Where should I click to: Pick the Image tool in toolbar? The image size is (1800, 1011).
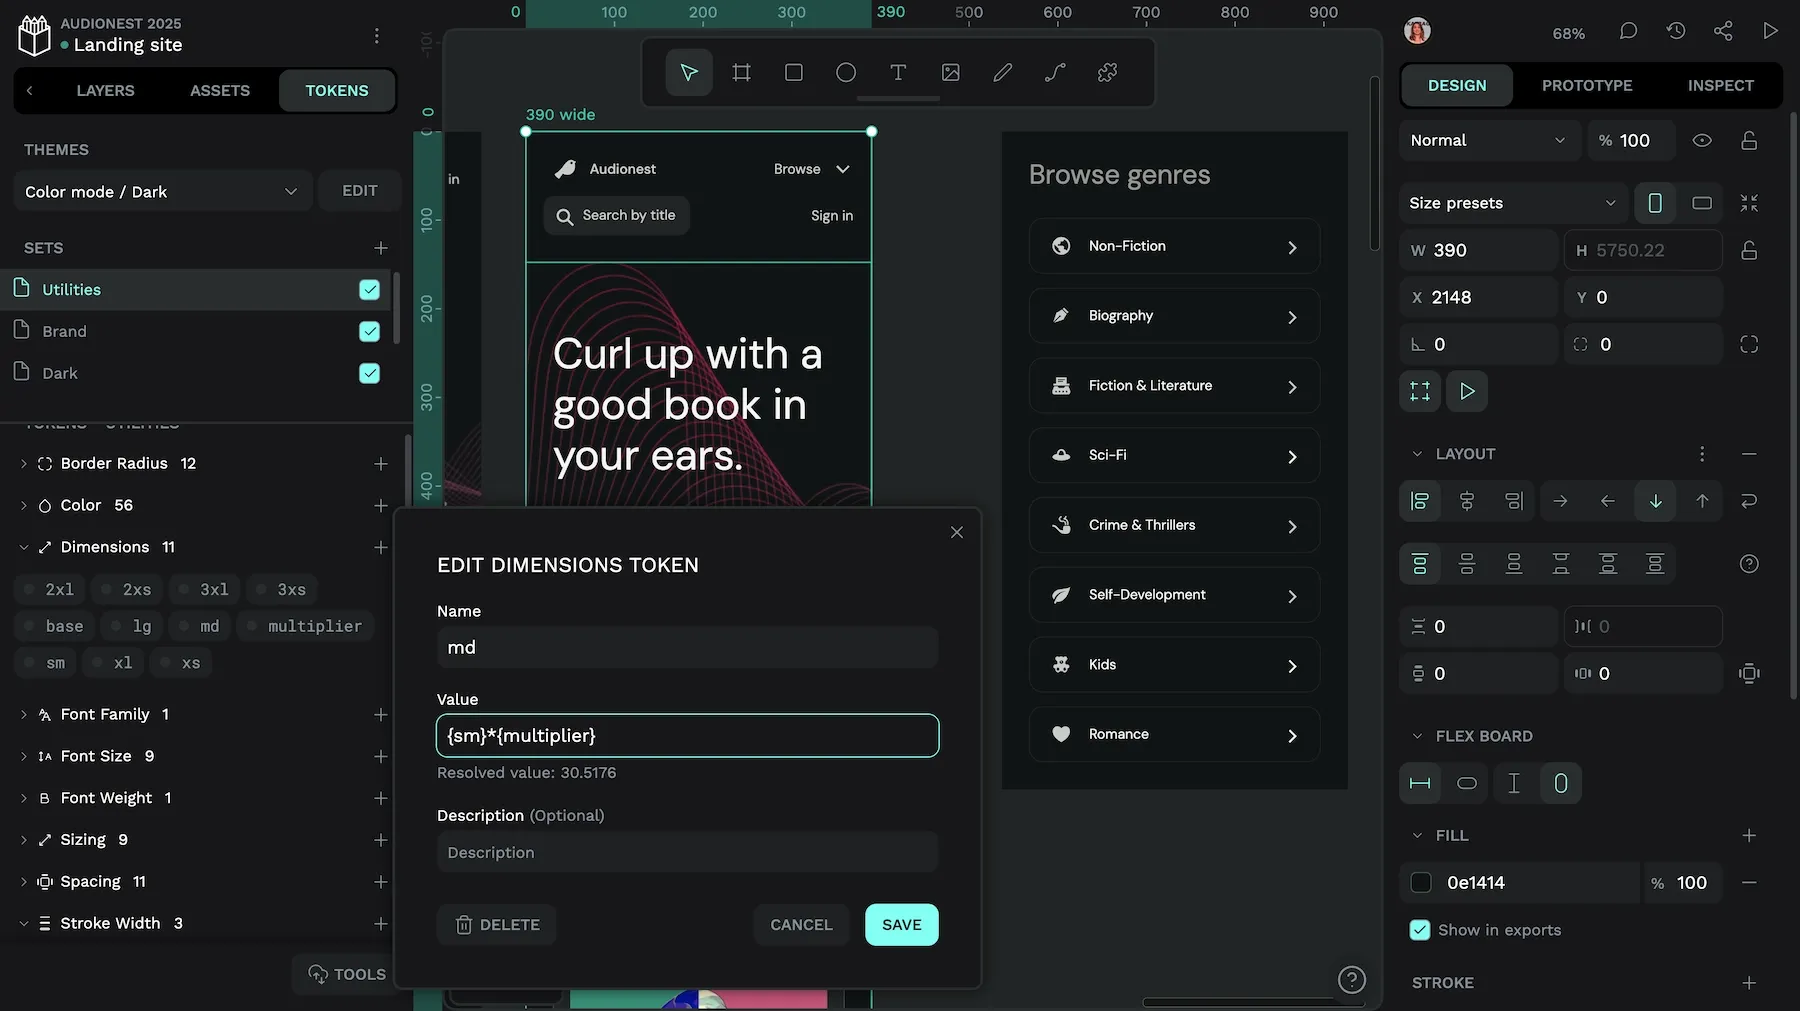(950, 72)
